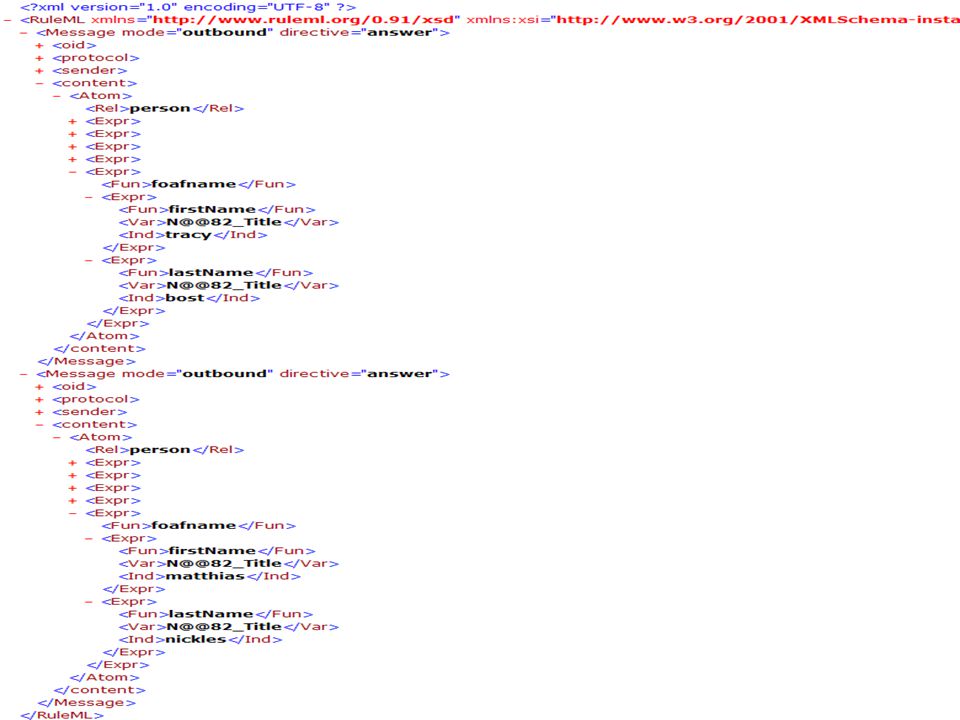Click 'answer' directive value of second Message

pos(399,374)
